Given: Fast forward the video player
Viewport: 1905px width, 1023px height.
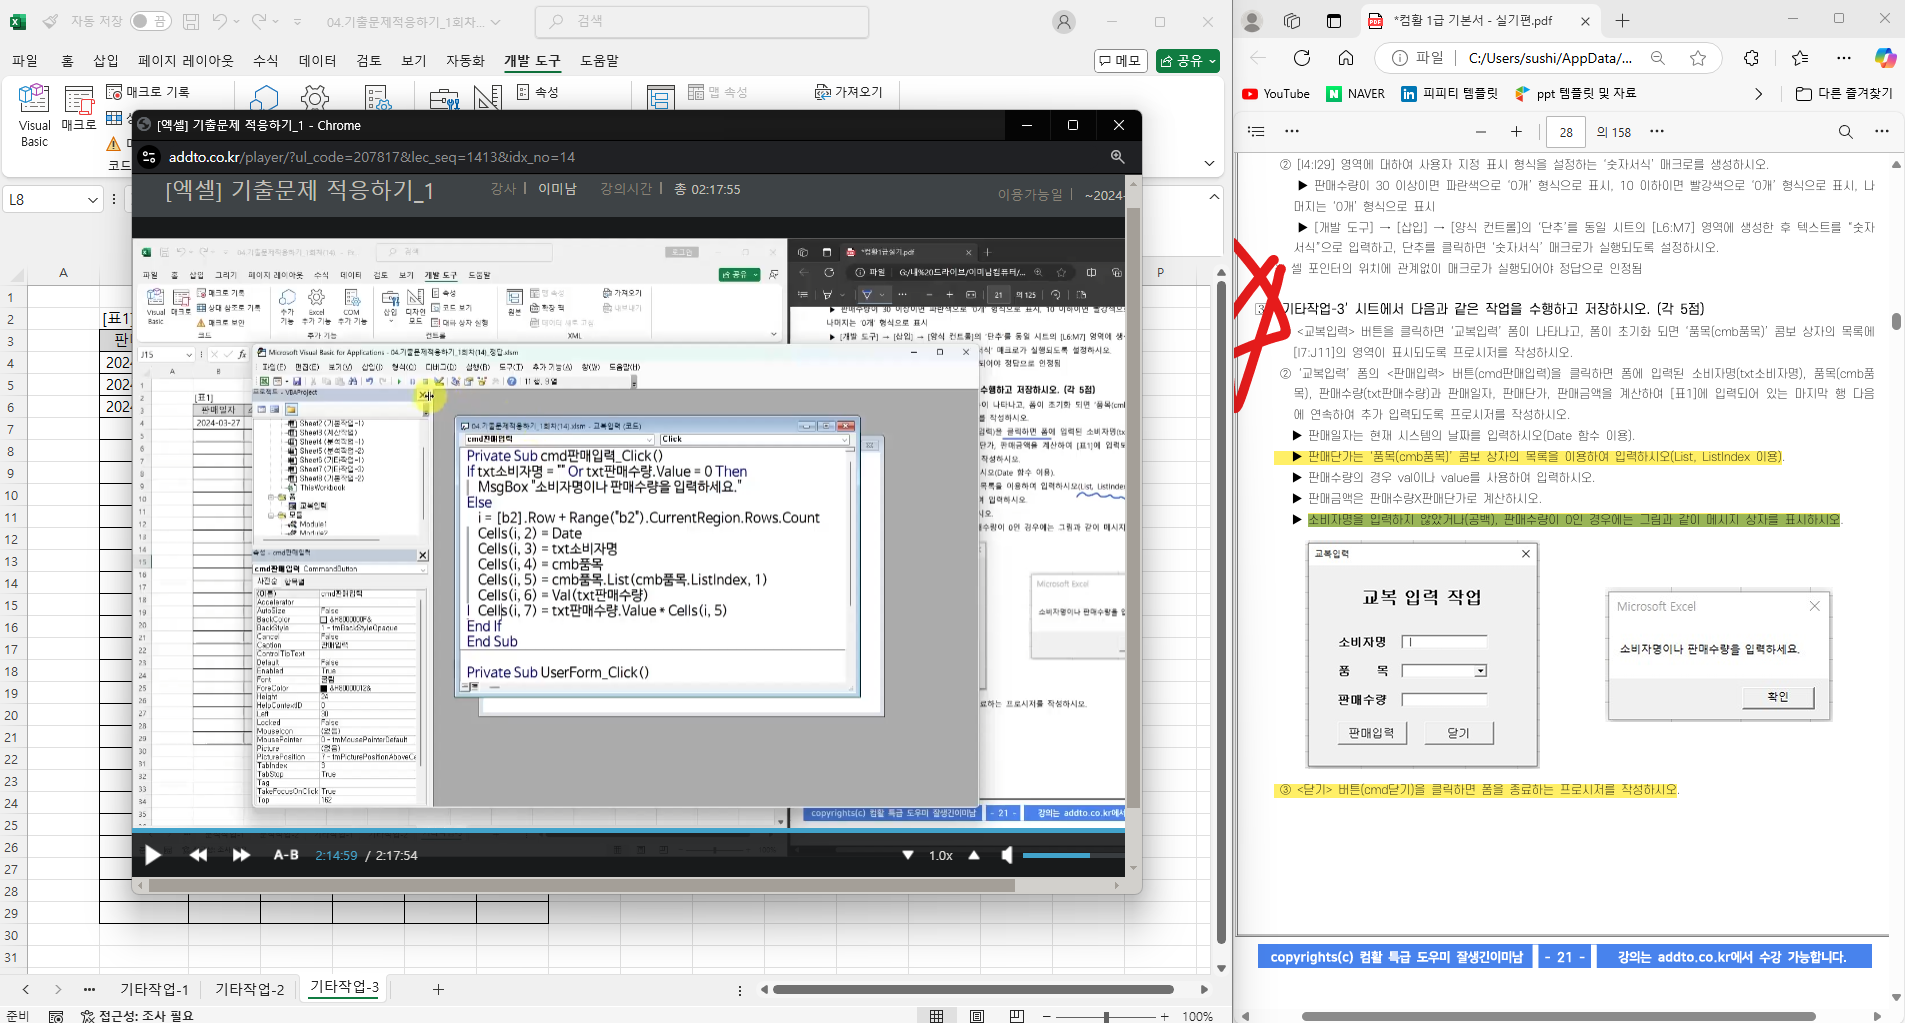Looking at the screenshot, I should 241,855.
